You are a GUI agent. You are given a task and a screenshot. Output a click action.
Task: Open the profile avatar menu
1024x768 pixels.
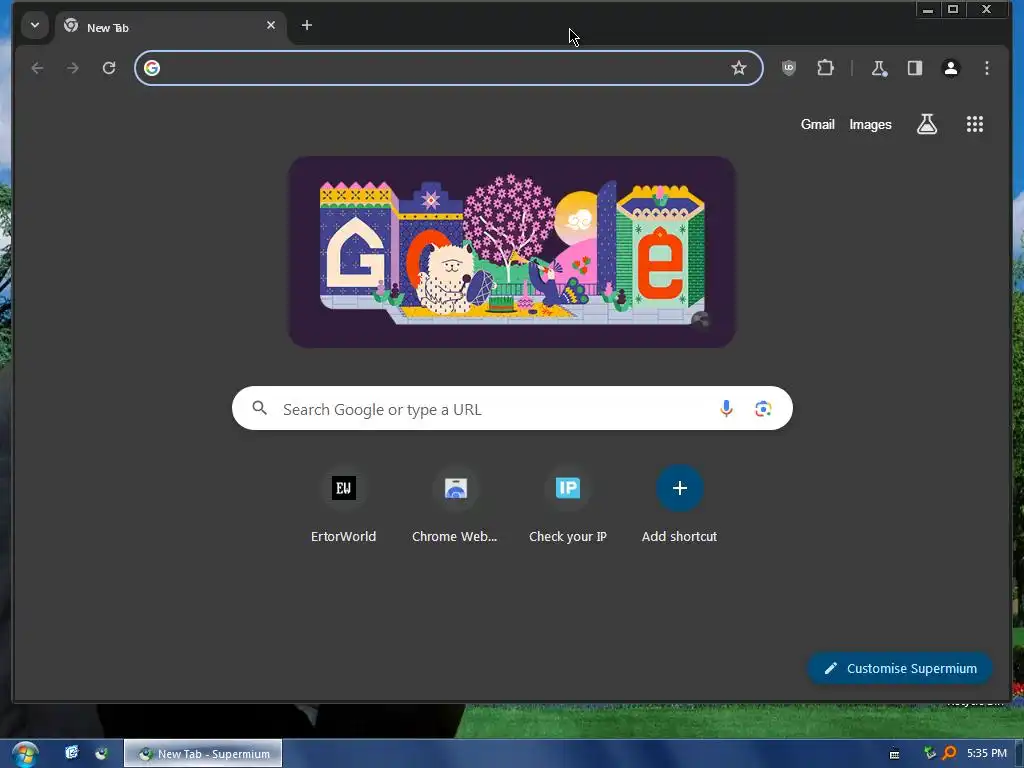click(x=951, y=68)
